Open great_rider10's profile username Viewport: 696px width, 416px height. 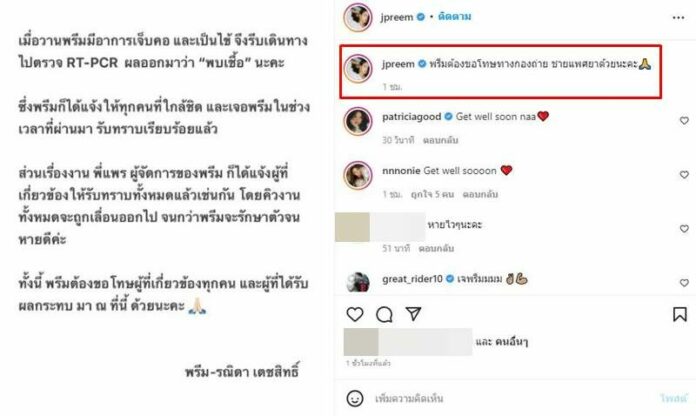(412, 279)
